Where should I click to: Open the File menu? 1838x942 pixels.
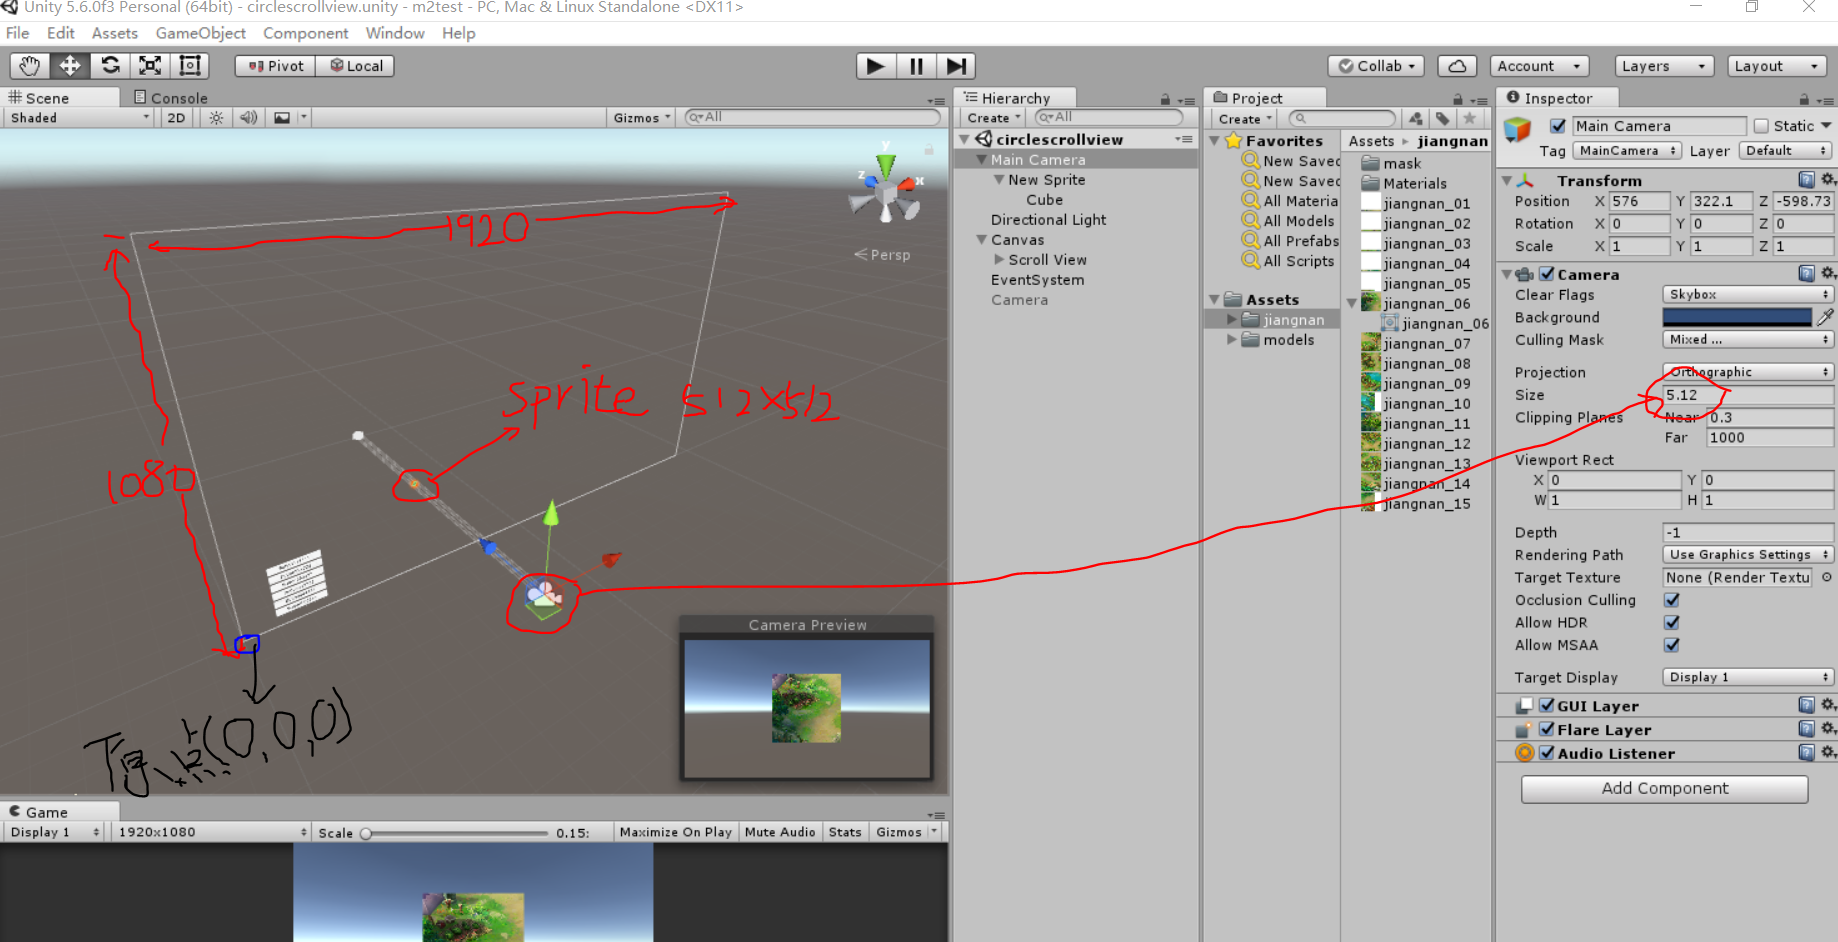pyautogui.click(x=18, y=33)
